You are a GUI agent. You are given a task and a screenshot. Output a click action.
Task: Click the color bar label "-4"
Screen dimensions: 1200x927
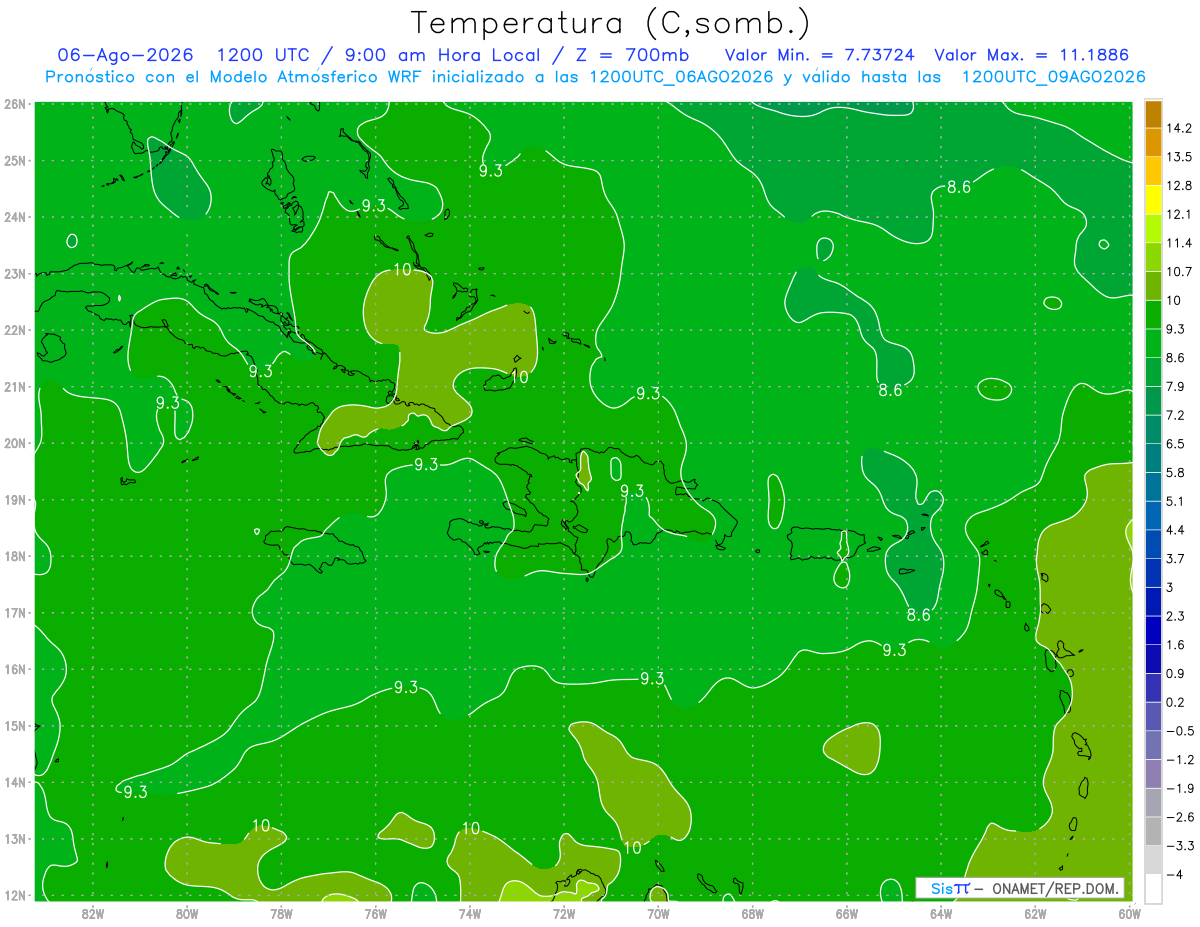(1175, 874)
